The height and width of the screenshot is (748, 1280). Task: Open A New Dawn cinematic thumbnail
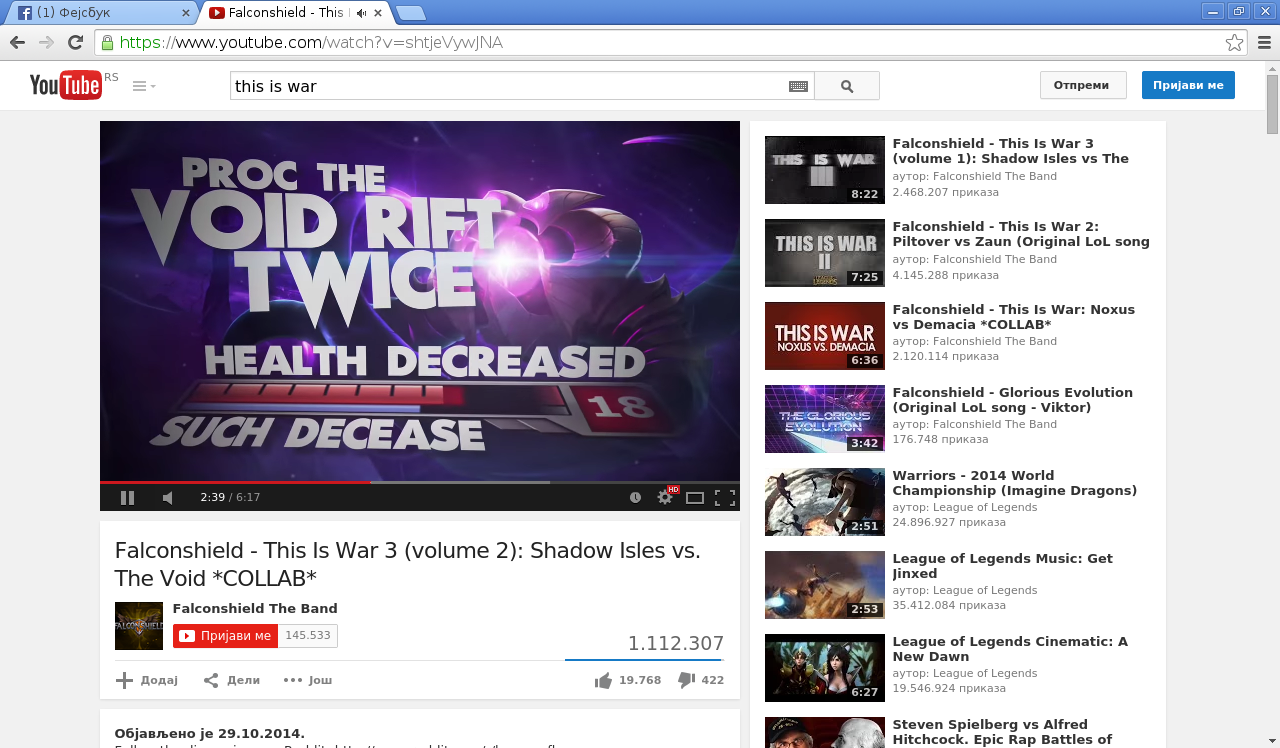[825, 668]
